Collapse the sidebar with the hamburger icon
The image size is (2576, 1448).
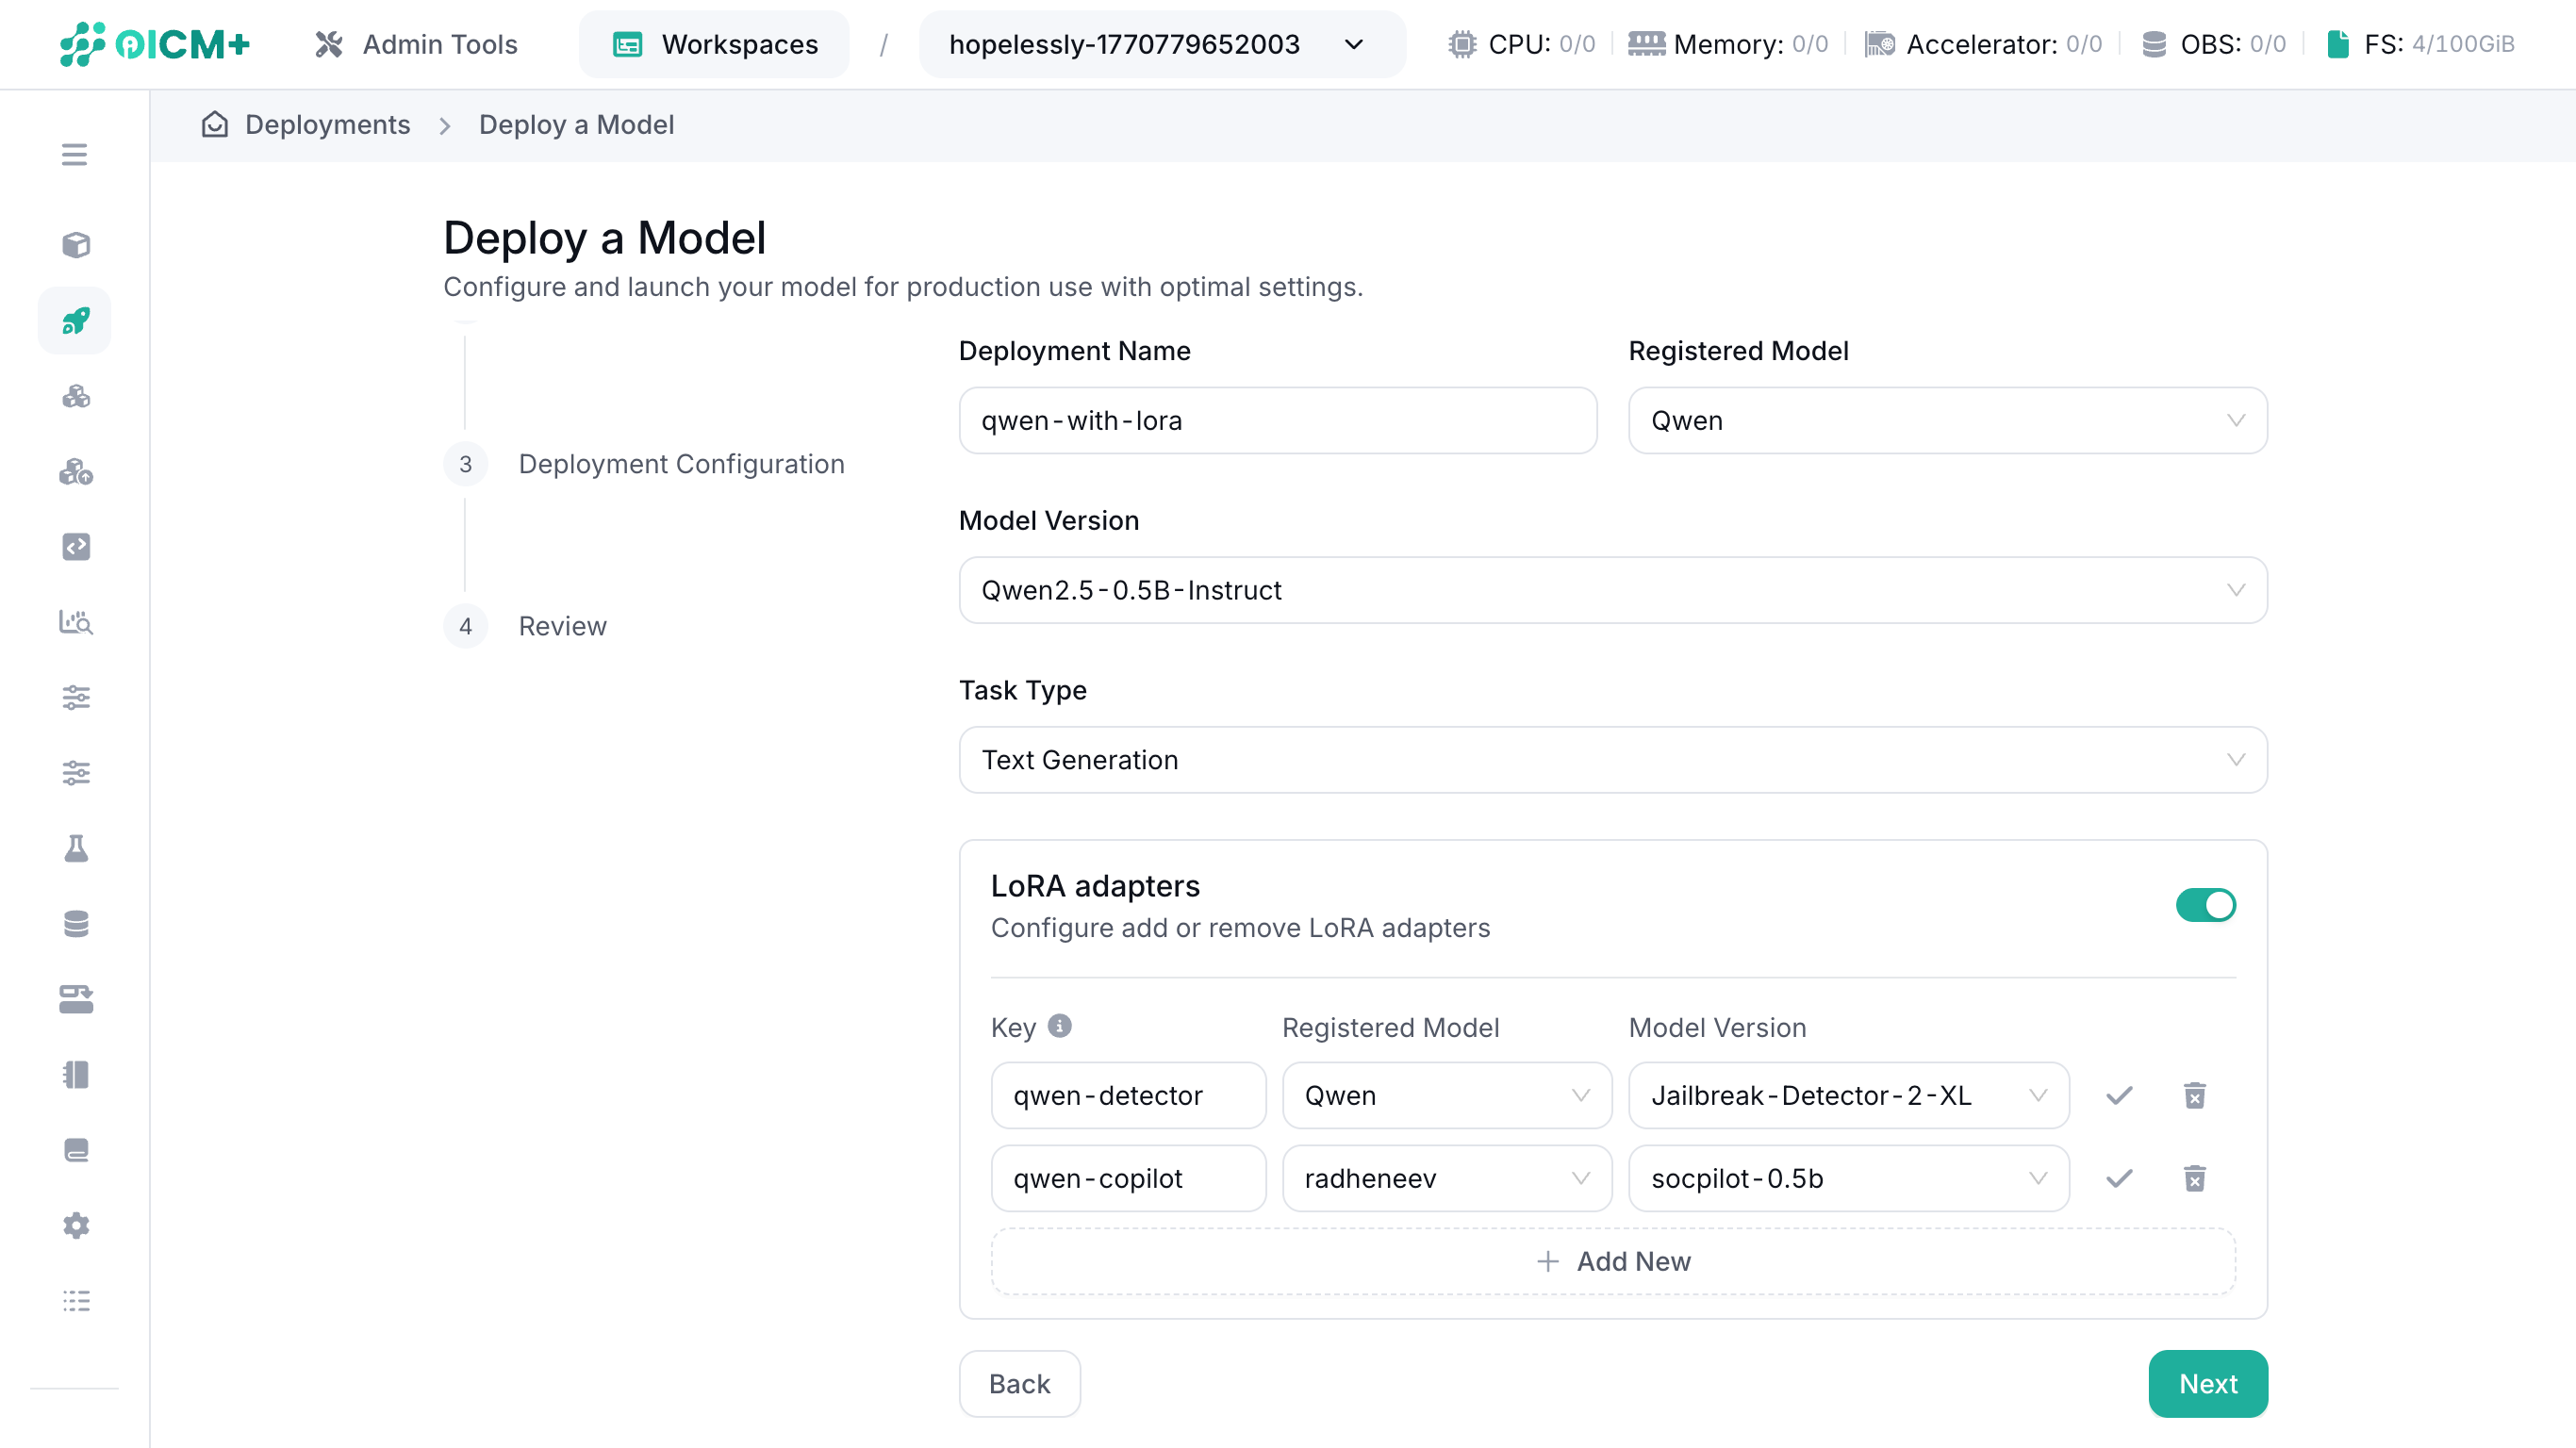pyautogui.click(x=75, y=155)
